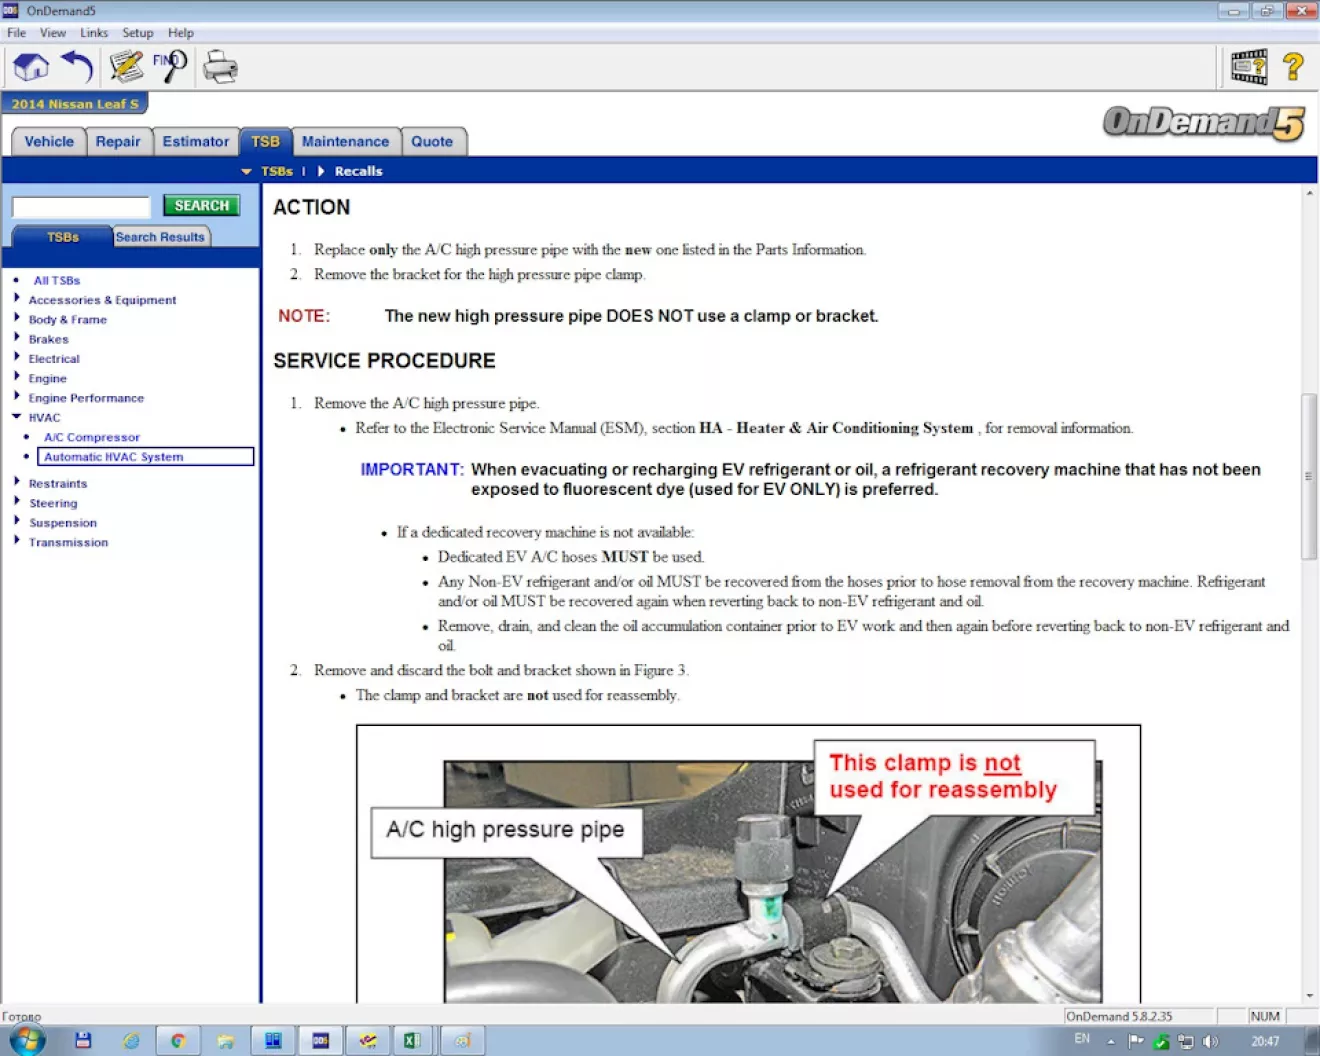Go to the Home screen icon
1320x1056 pixels.
click(x=30, y=67)
